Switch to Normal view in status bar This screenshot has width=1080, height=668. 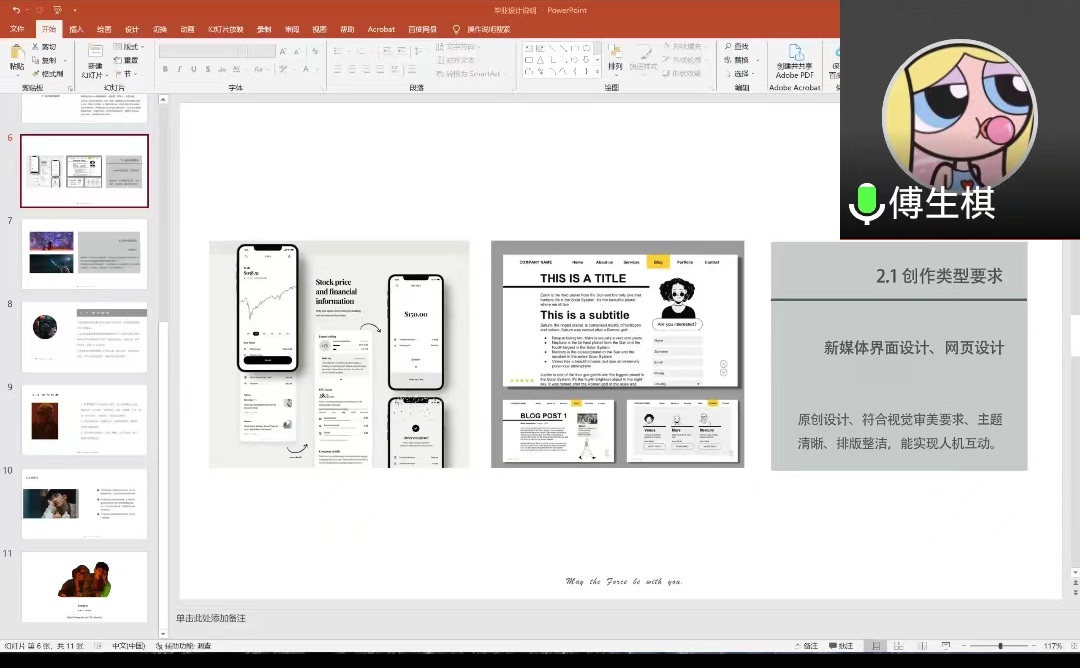point(876,647)
